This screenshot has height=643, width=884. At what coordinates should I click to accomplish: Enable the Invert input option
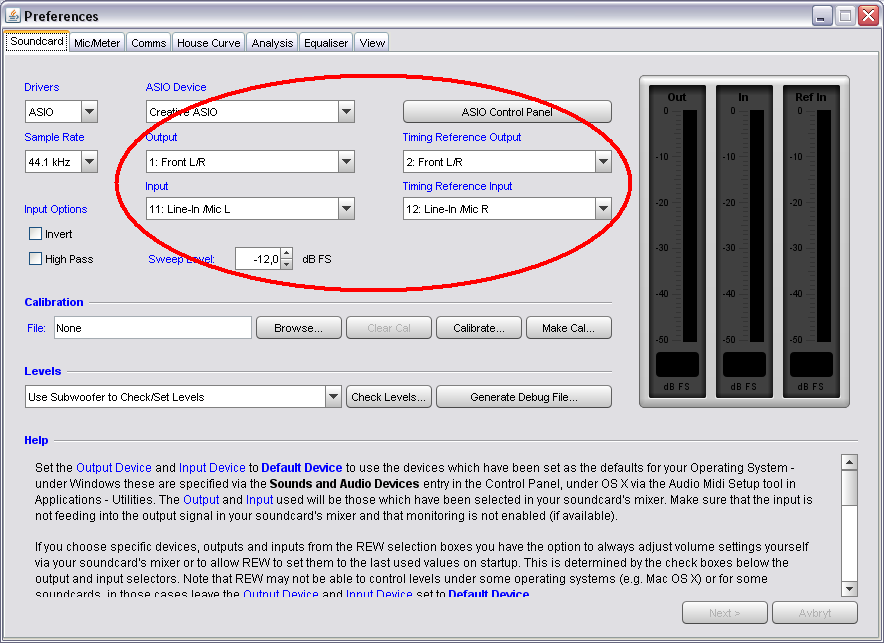(36, 234)
